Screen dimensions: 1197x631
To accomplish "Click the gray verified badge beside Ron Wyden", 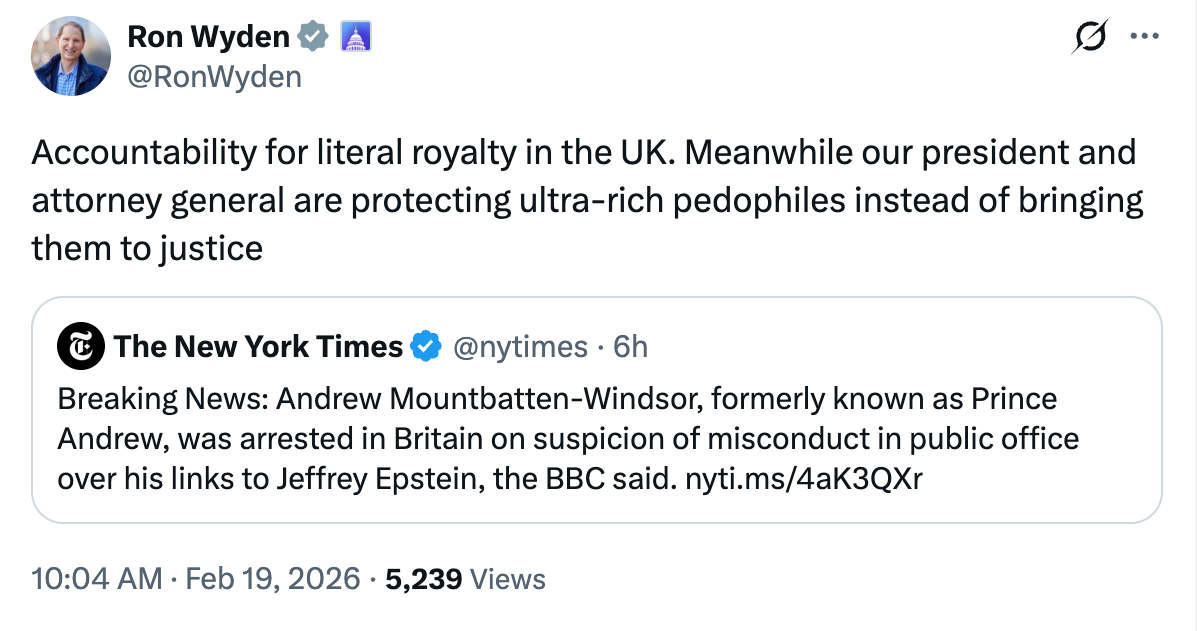I will tap(313, 36).
